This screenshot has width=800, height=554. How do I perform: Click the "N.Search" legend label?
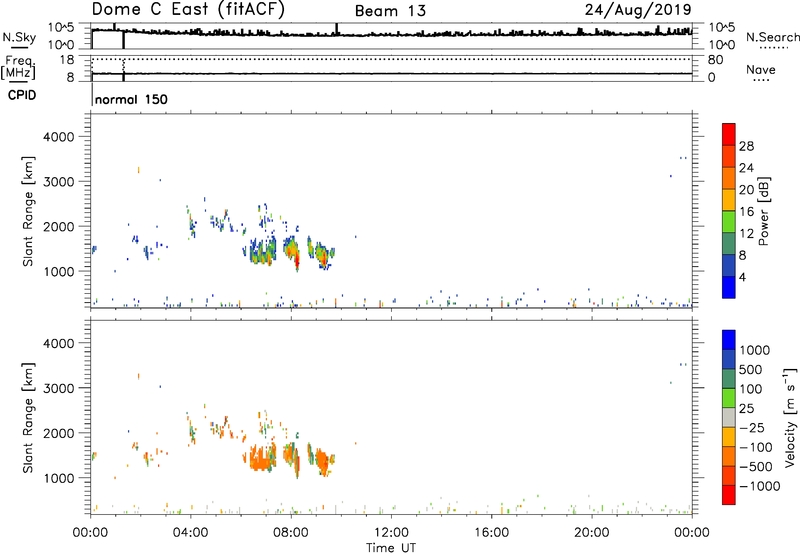point(772,37)
